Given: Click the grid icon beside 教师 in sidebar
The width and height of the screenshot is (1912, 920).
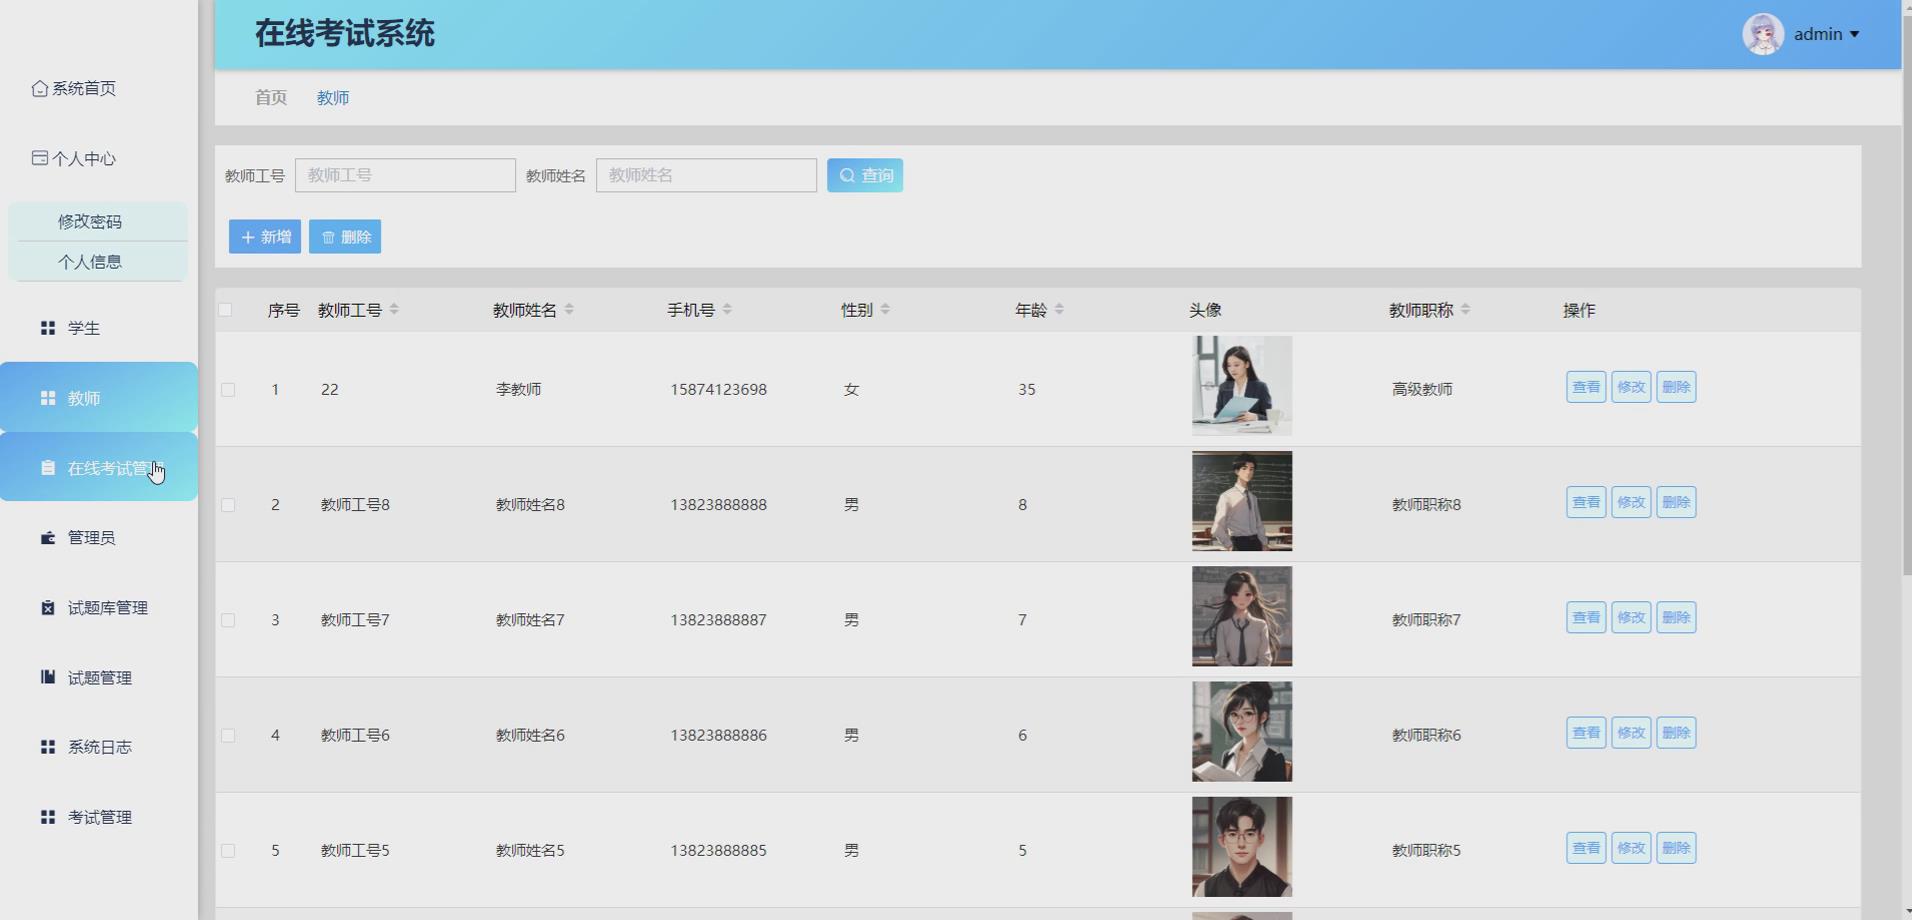Looking at the screenshot, I should tap(47, 398).
